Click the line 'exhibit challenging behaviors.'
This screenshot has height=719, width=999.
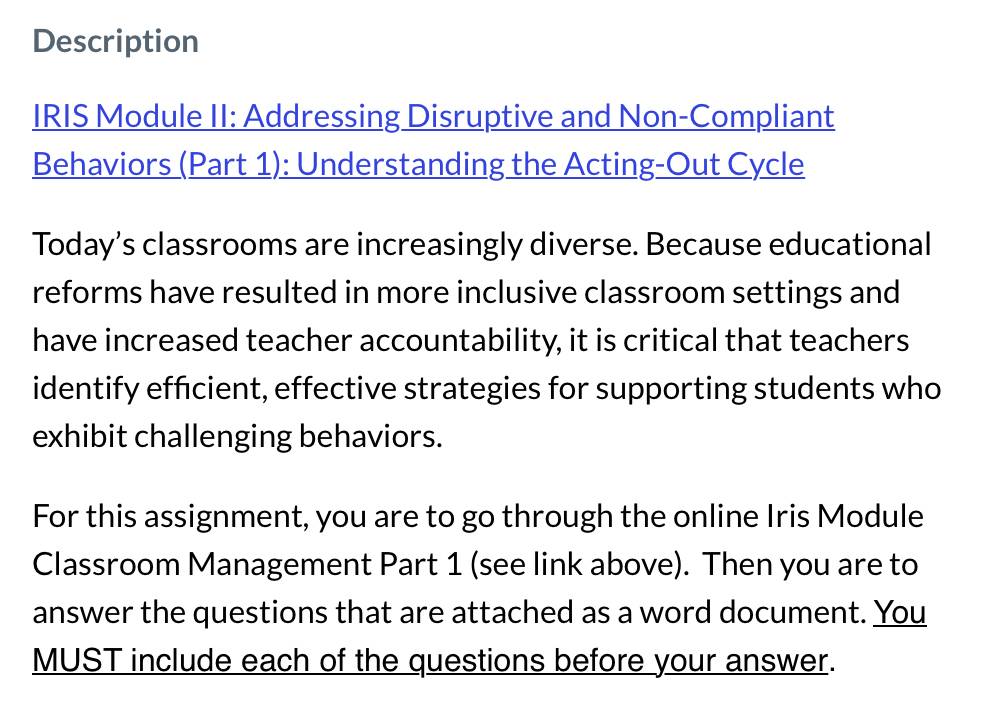pyautogui.click(x=237, y=437)
